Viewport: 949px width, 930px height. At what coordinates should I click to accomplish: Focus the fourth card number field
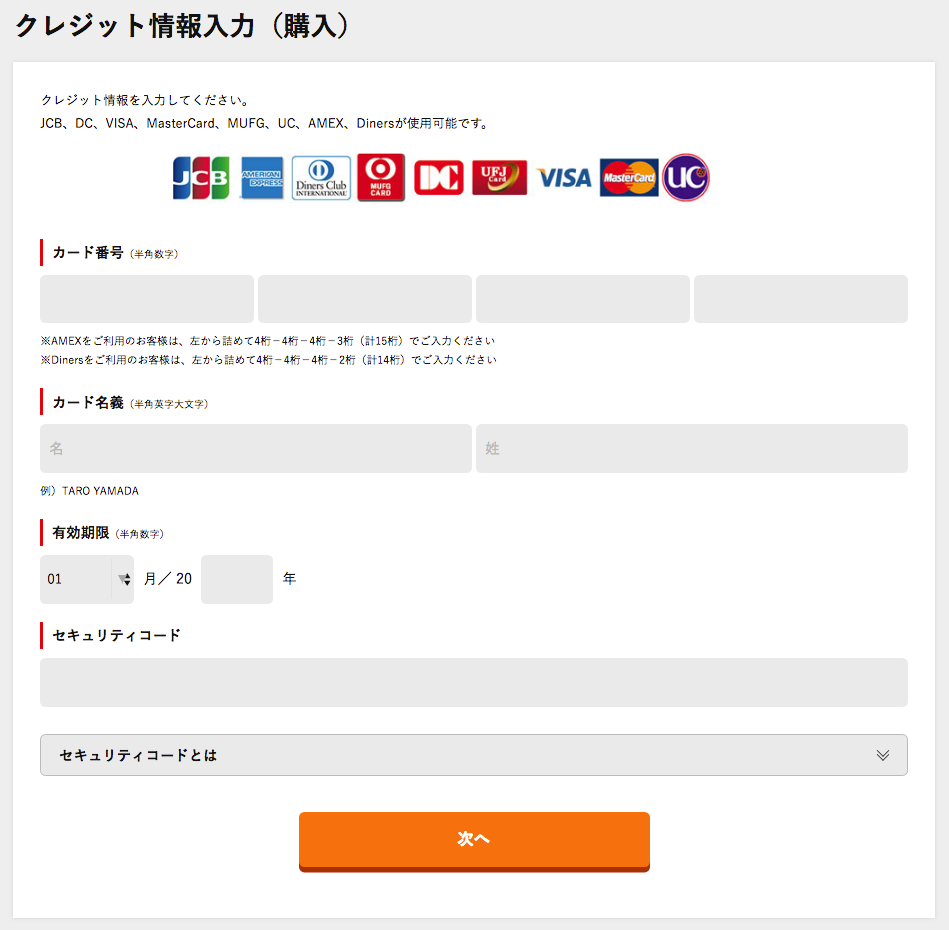click(x=801, y=299)
